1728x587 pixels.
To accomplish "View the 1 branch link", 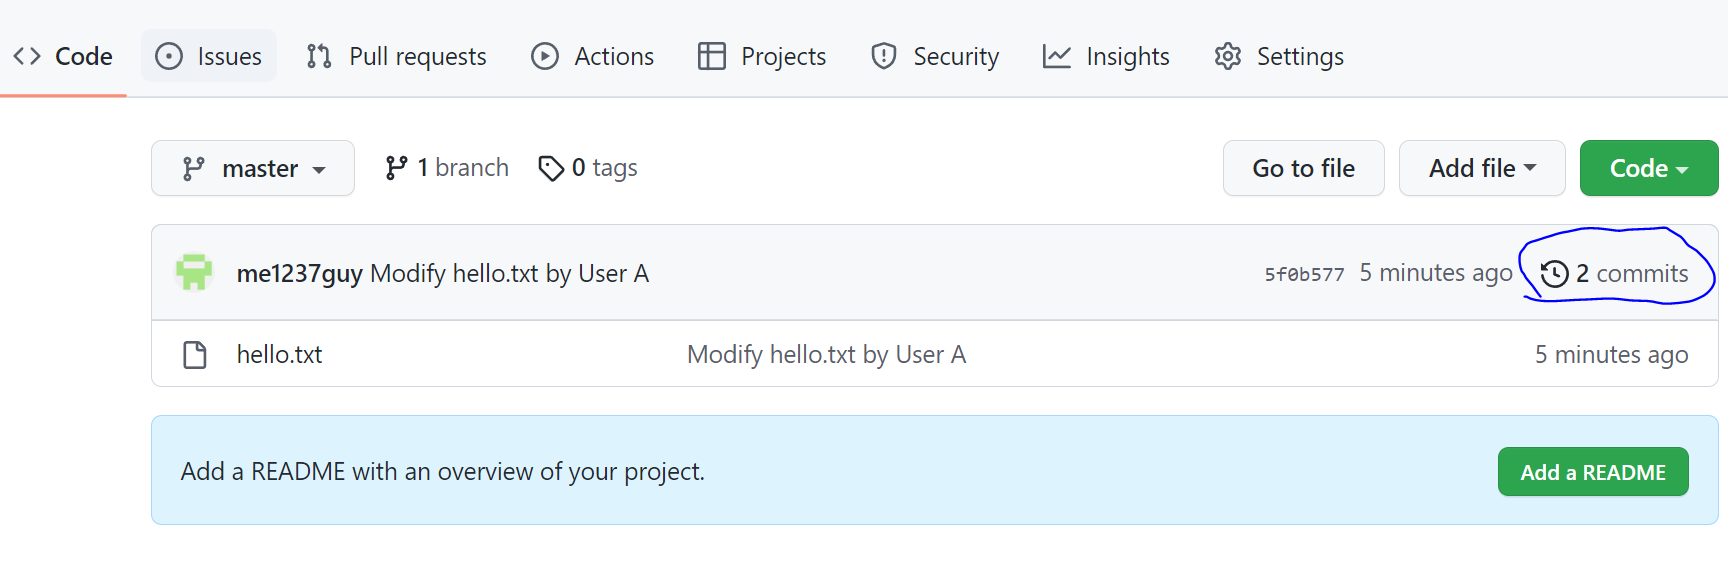I will tap(447, 168).
